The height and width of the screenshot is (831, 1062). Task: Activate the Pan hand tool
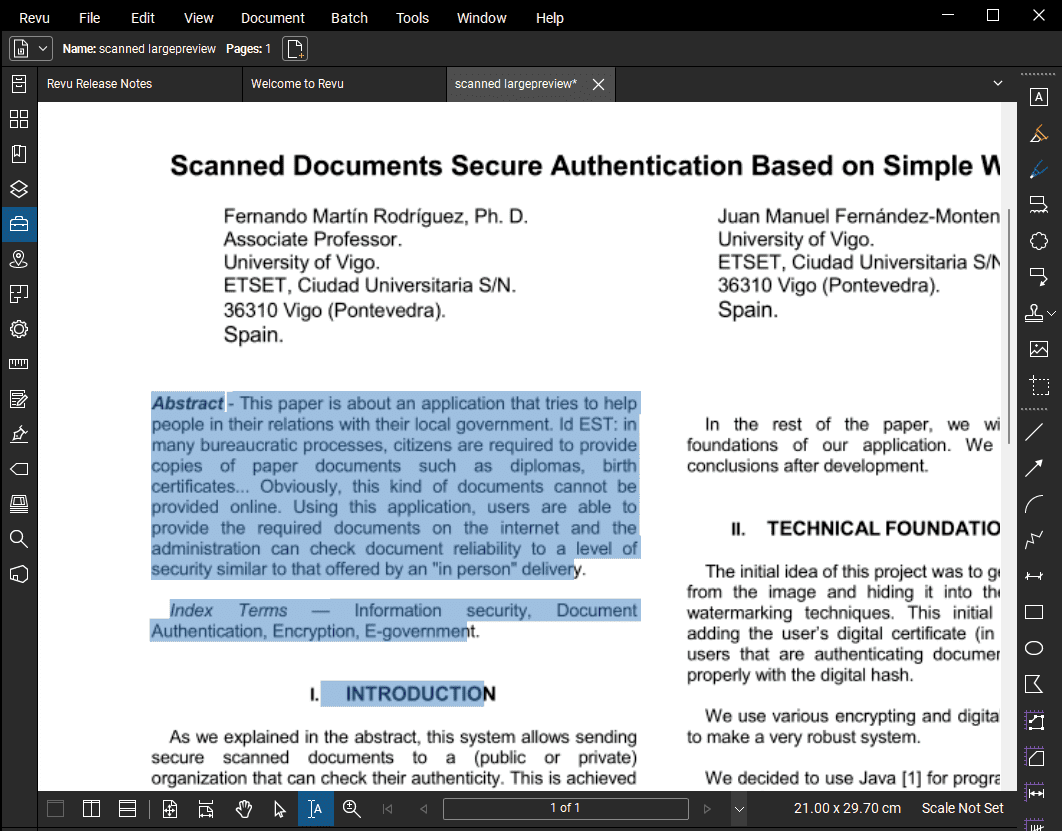[x=243, y=809]
